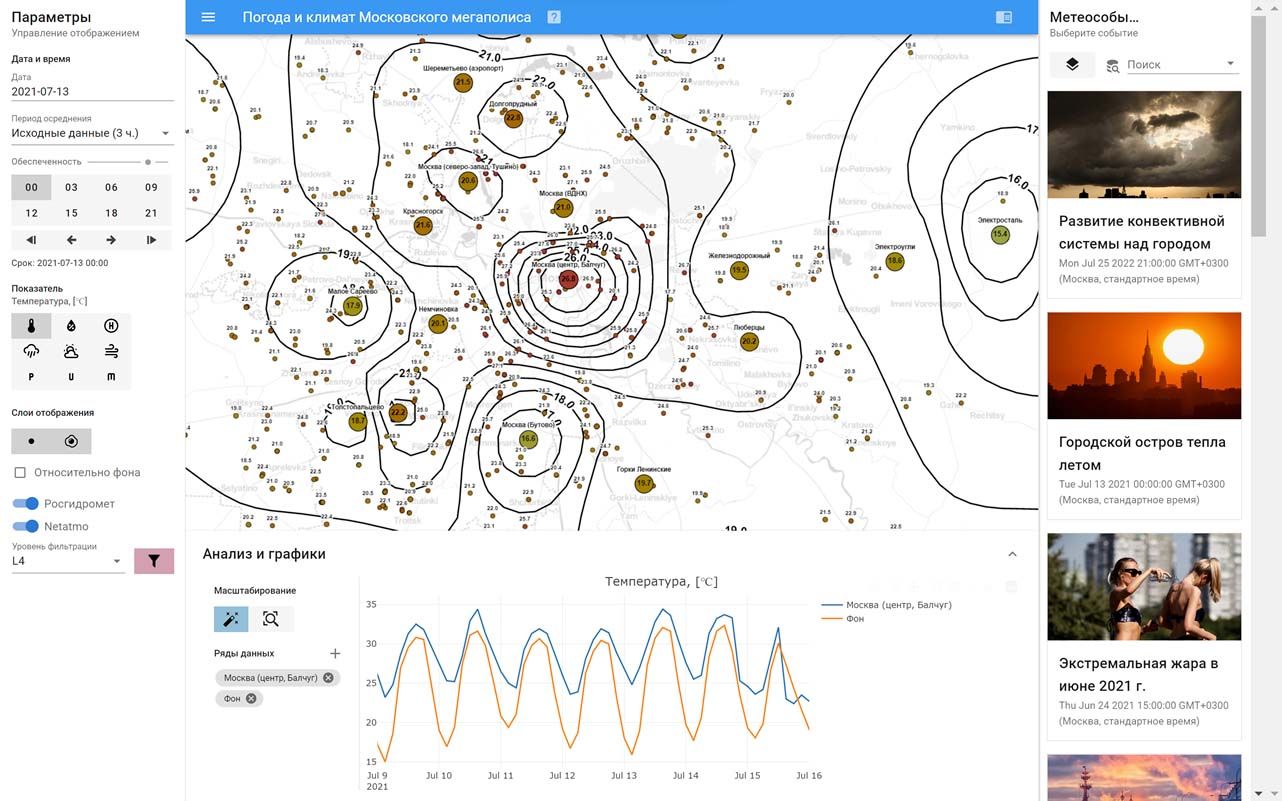1282x801 pixels.
Task: Select the zoom magnifier scaling tool
Action: point(271,619)
